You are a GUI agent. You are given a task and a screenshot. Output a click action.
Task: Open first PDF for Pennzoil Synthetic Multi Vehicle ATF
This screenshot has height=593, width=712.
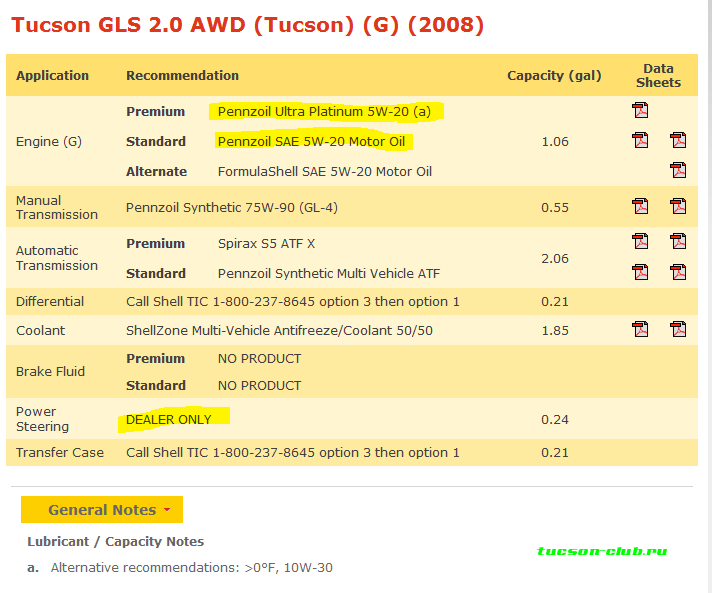pos(640,272)
